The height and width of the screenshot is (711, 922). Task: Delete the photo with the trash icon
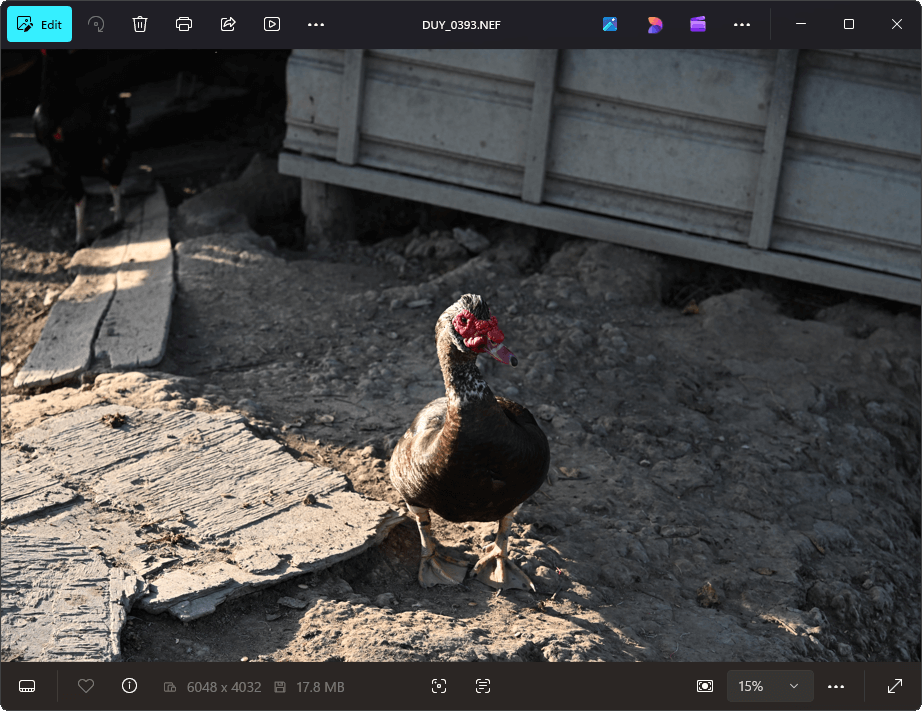140,24
